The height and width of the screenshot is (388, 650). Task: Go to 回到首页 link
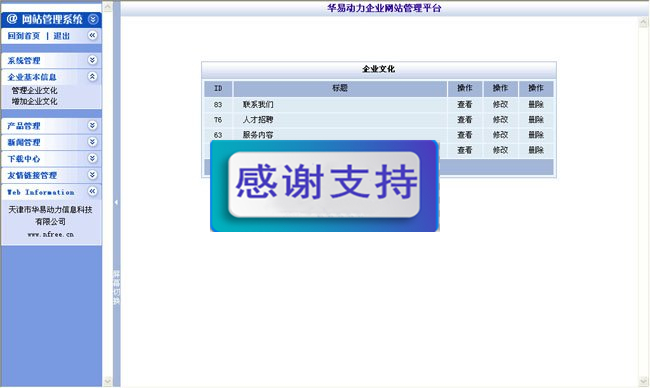[24, 36]
